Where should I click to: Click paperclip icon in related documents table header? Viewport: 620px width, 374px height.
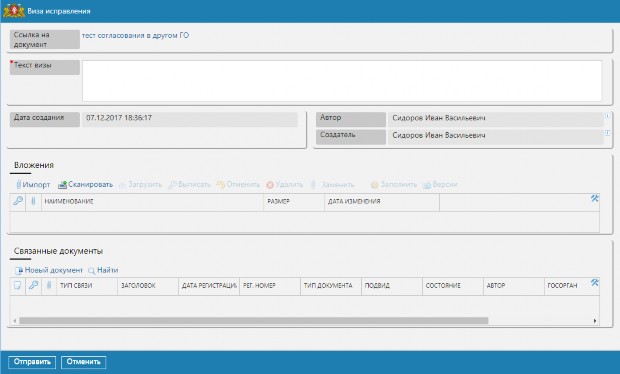pyautogui.click(x=49, y=285)
